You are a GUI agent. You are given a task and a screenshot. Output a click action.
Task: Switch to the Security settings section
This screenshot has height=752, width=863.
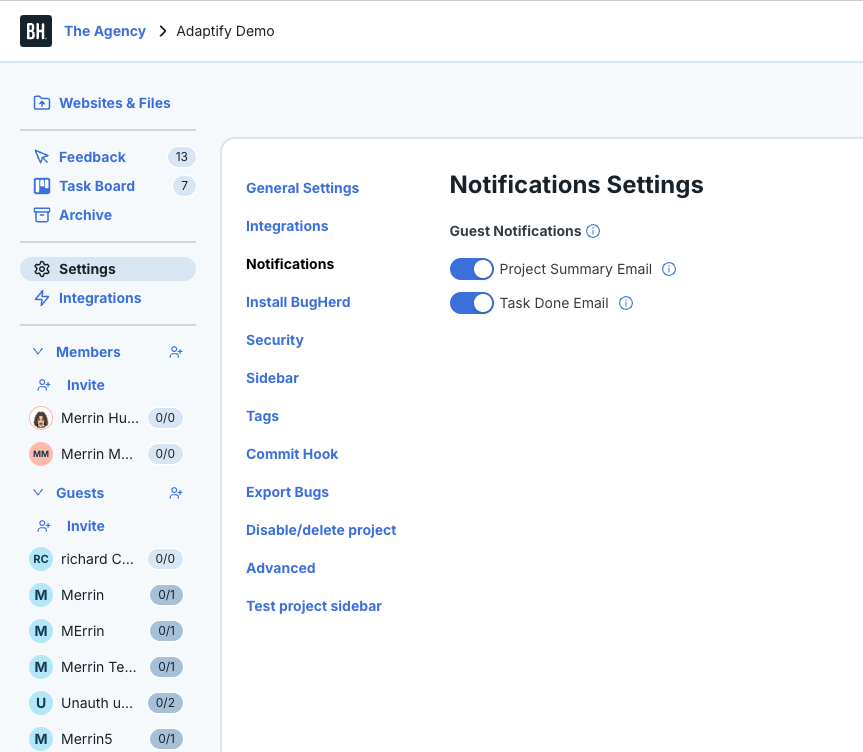[275, 340]
